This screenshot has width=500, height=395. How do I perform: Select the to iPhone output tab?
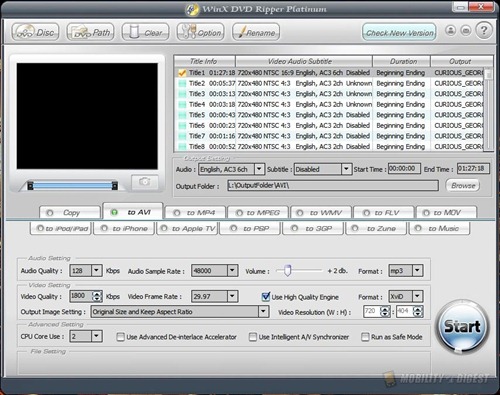(x=124, y=229)
